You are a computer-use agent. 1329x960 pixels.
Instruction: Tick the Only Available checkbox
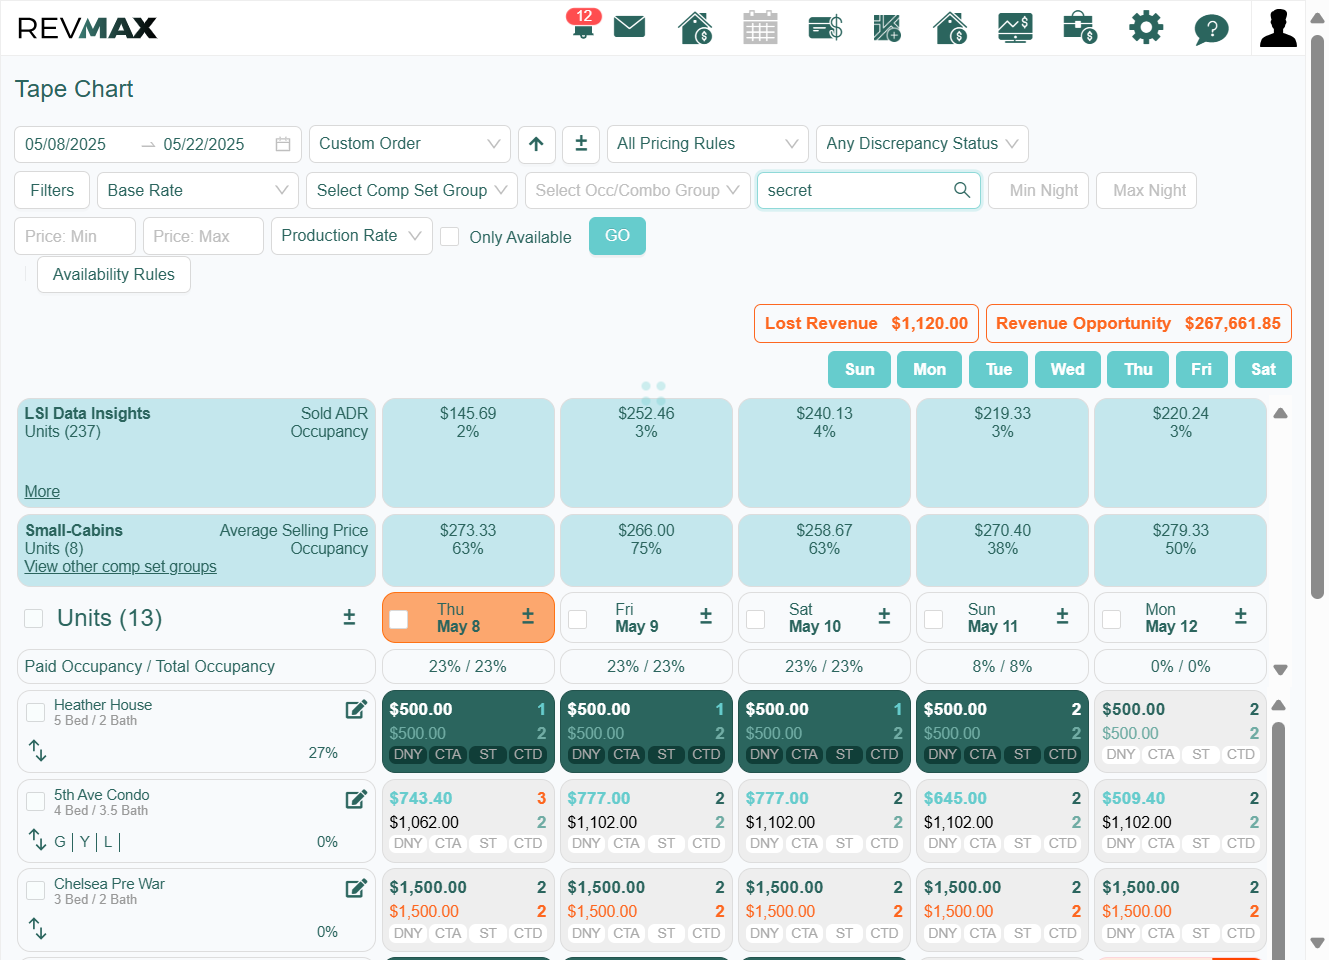450,236
